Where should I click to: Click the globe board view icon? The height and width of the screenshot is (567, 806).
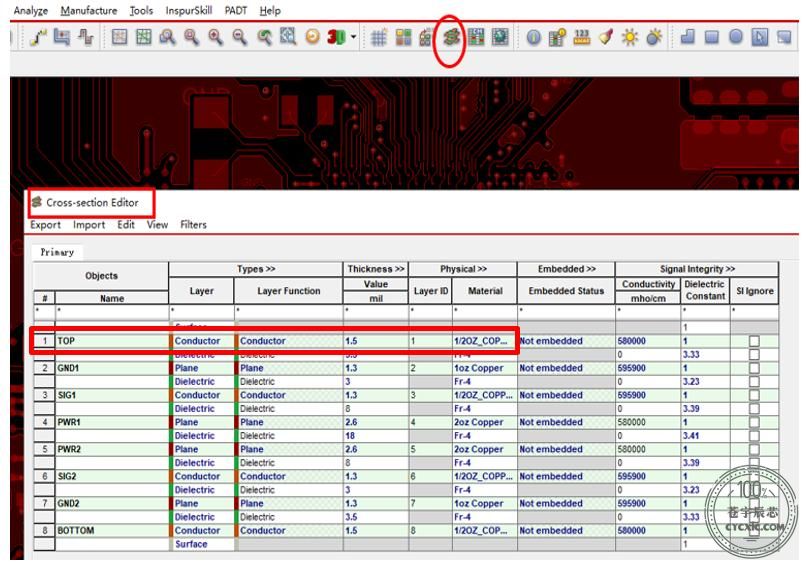[x=500, y=38]
